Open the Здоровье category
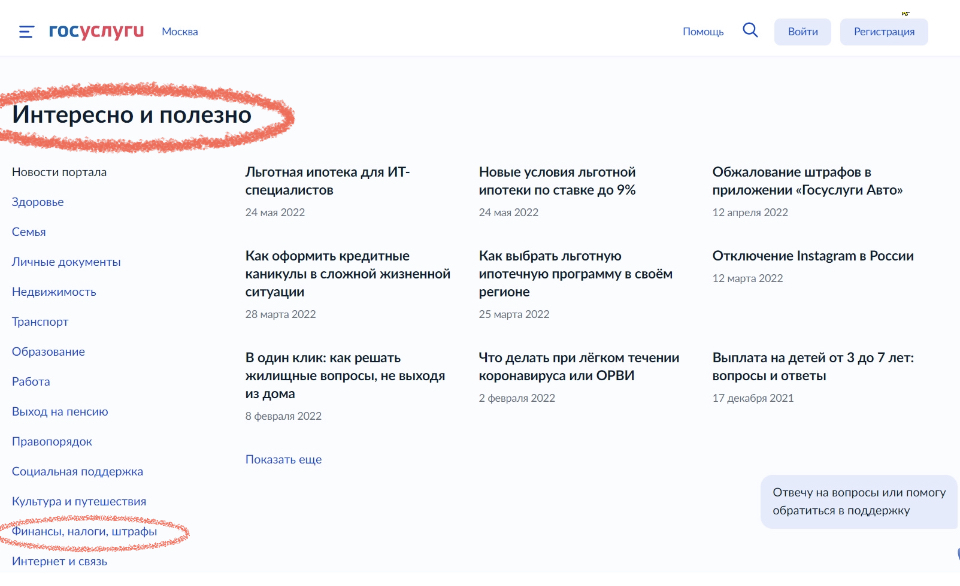 click(x=37, y=202)
